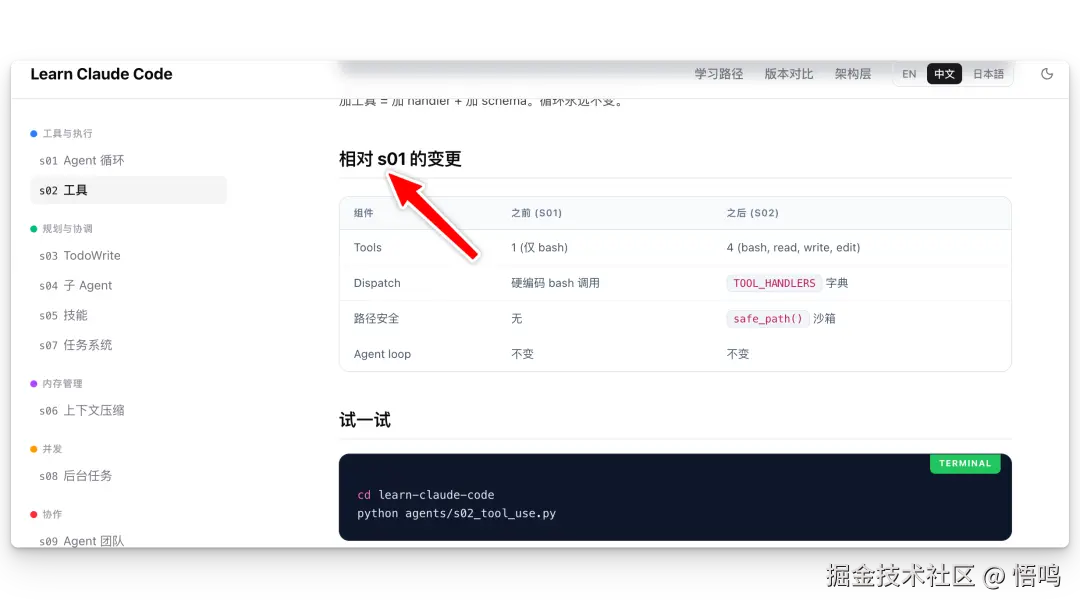Select 日本語 language option
Viewport: 1080px width, 608px height.
(988, 73)
